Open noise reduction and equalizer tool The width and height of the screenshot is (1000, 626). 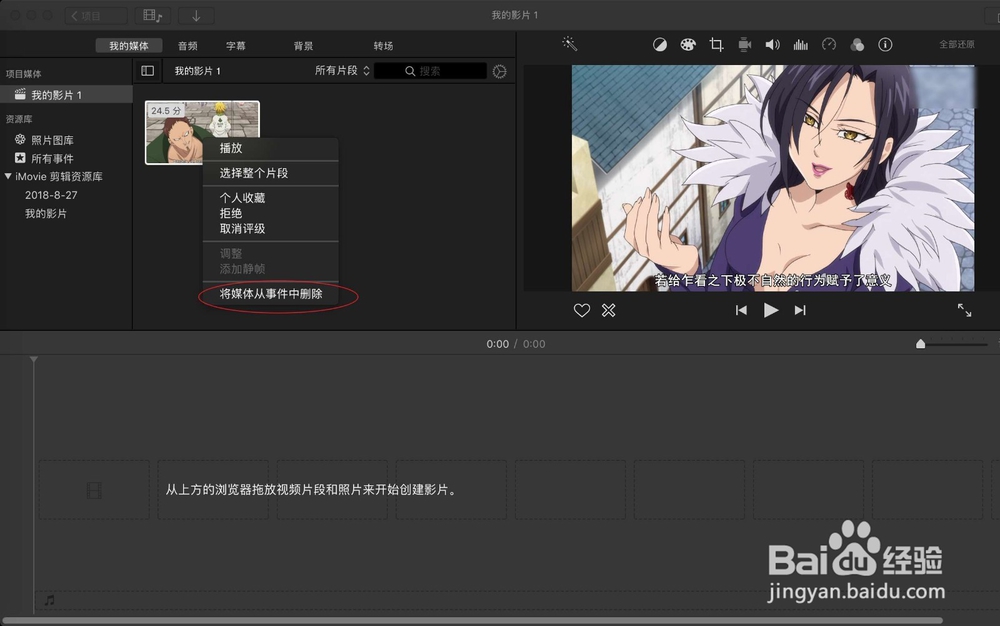coord(800,45)
